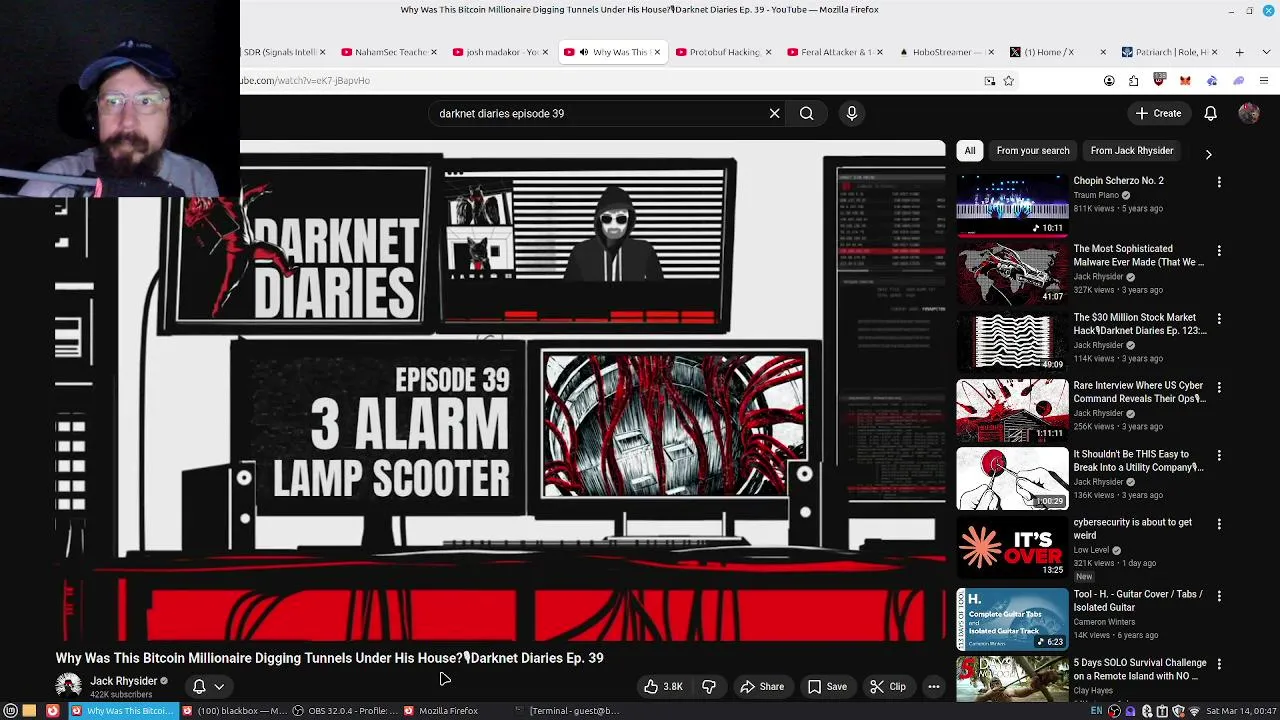Open YouTube notifications bell in header
This screenshot has height=720, width=1280.
pos(1210,113)
